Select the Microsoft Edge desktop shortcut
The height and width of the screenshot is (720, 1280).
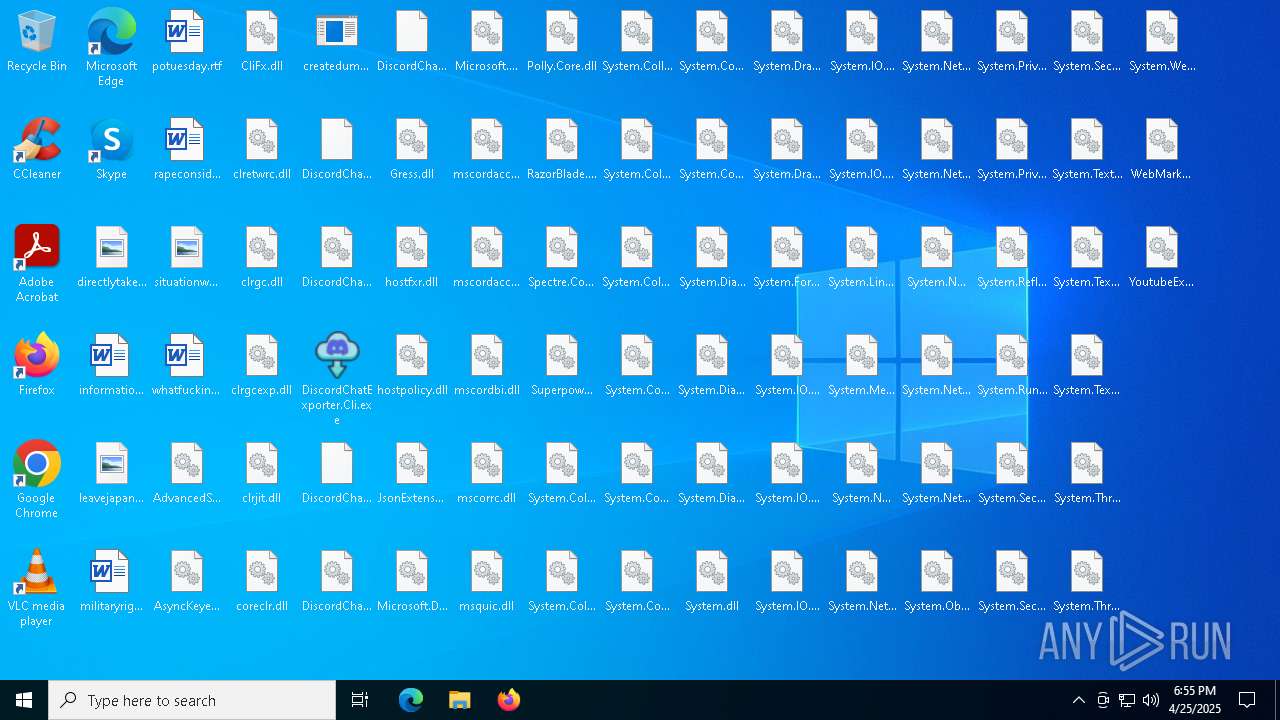click(111, 48)
